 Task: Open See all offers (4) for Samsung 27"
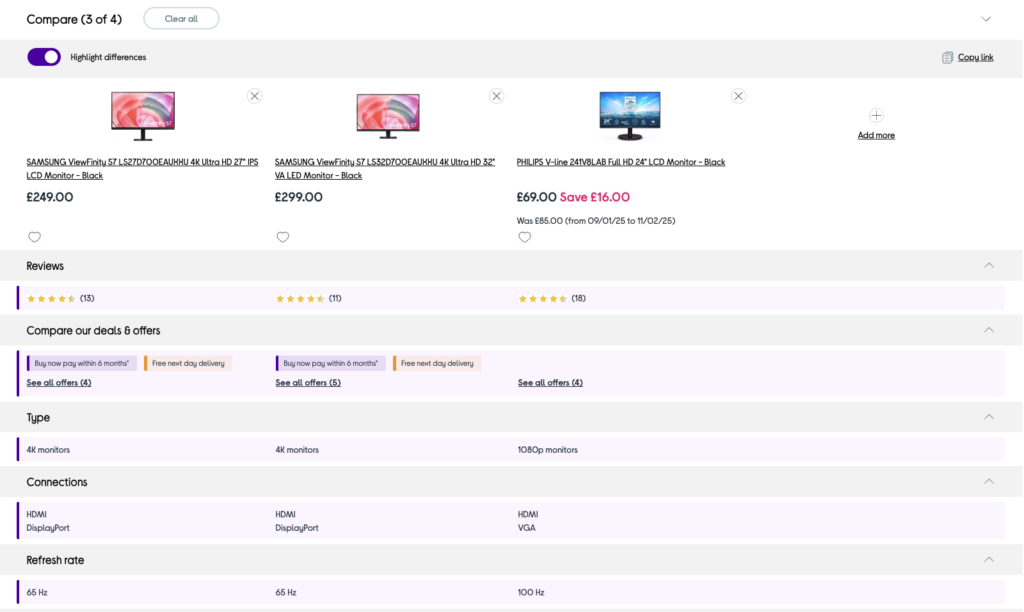point(59,383)
